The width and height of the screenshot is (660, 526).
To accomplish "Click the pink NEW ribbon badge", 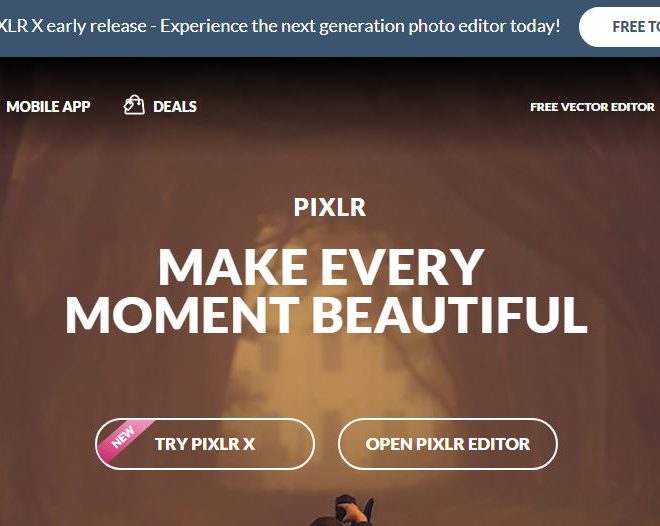I will 125,437.
